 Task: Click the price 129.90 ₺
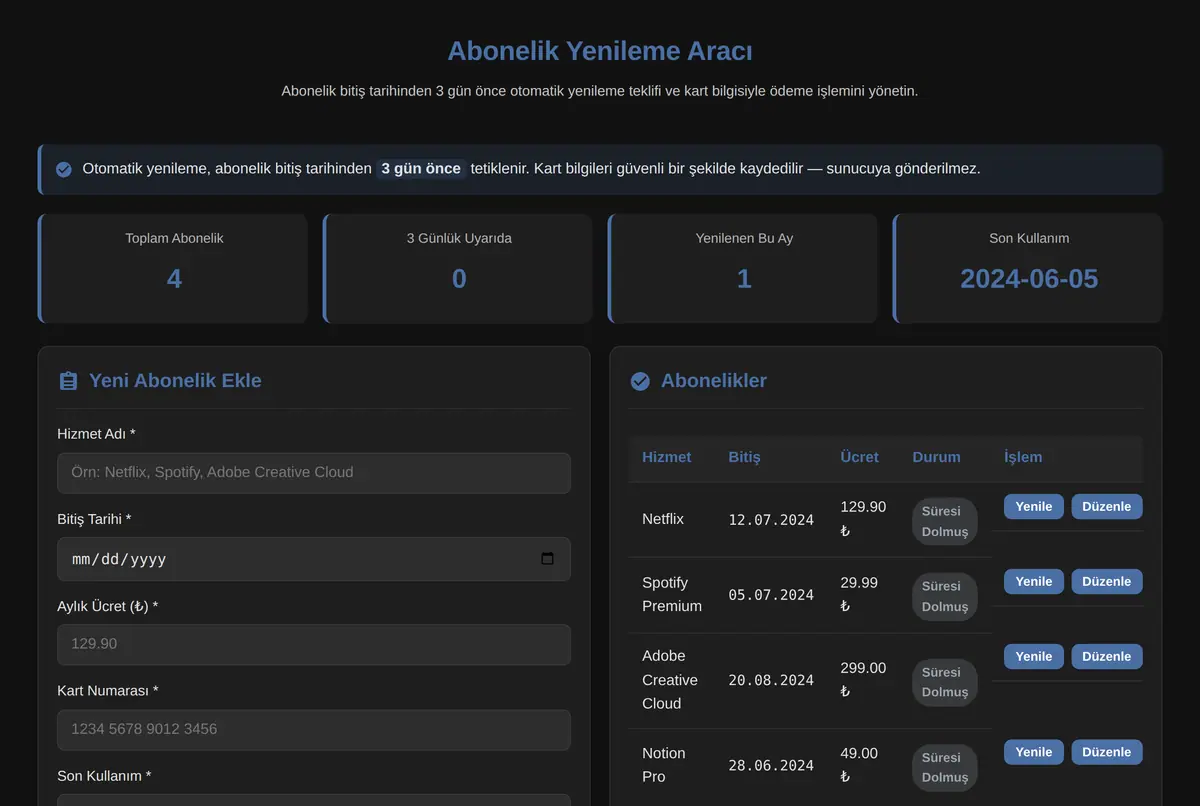point(863,519)
